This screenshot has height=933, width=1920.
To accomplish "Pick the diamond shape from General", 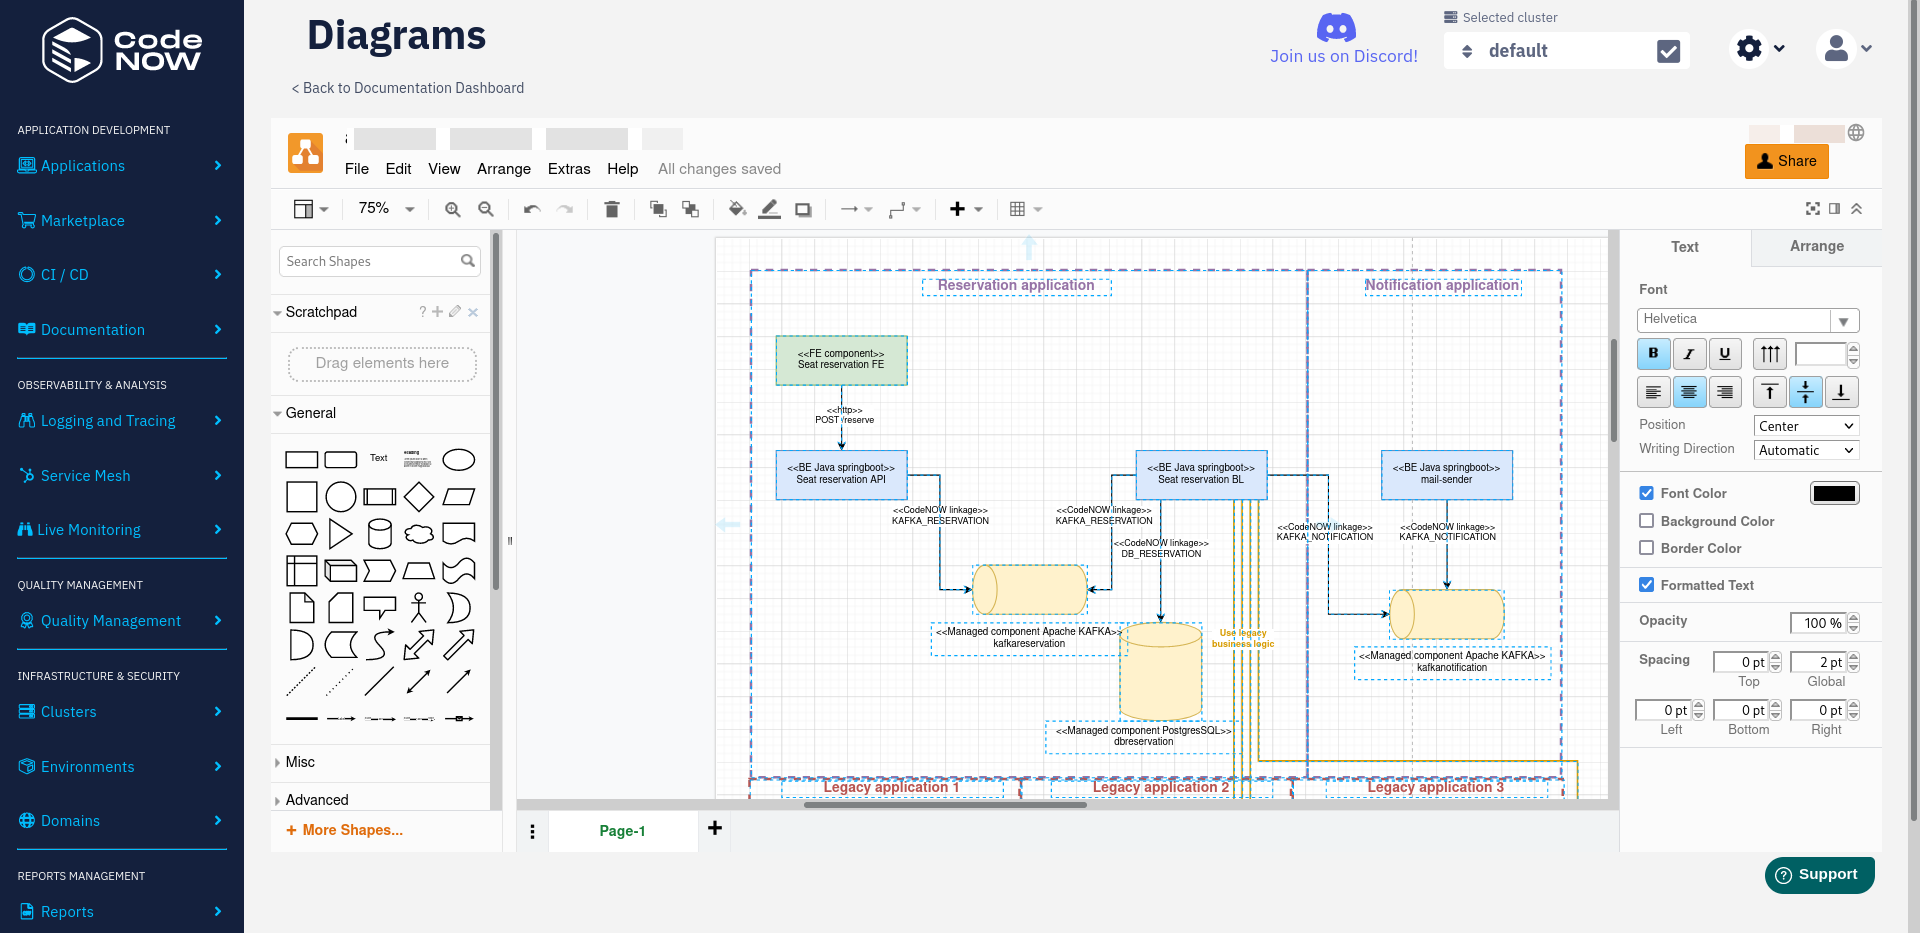I will (x=419, y=496).
